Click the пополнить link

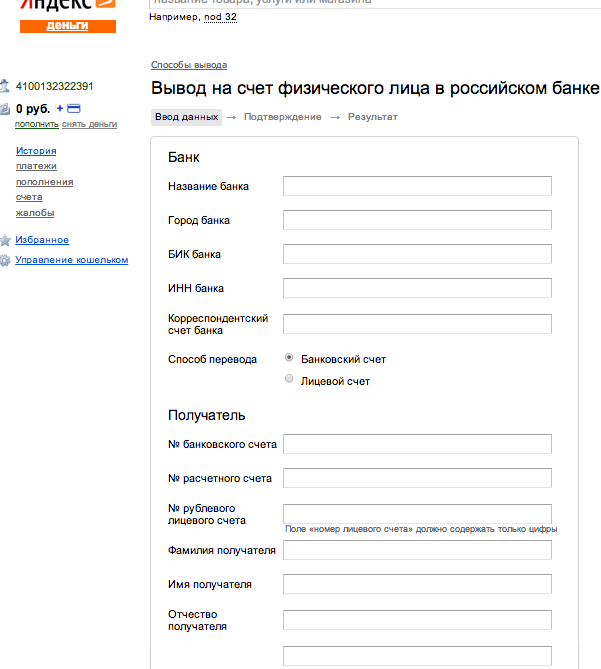click(36, 124)
